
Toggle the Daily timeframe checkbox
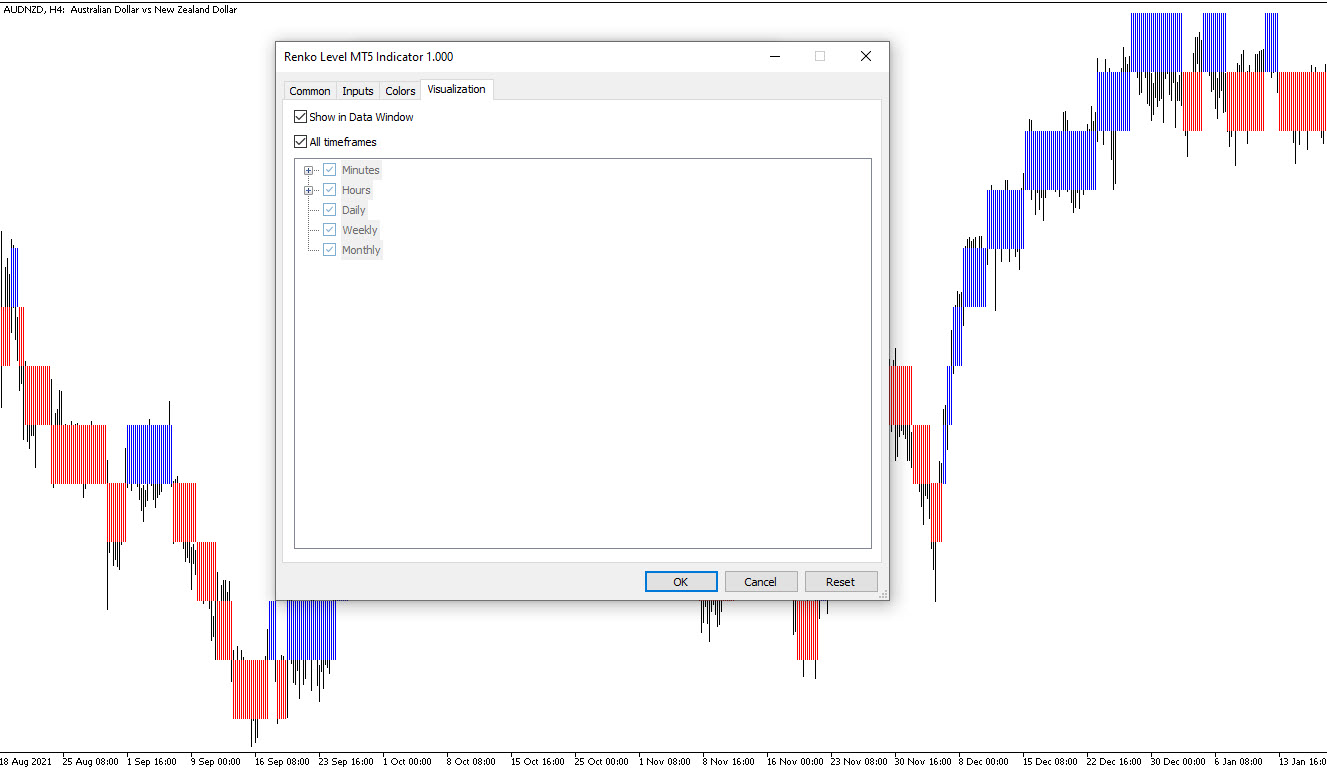[x=330, y=210]
